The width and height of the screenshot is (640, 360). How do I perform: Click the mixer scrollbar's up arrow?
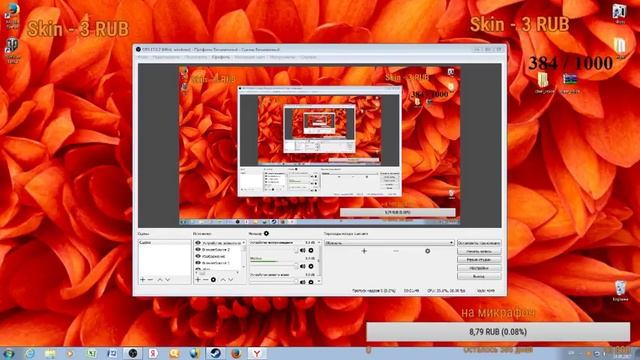(319, 243)
